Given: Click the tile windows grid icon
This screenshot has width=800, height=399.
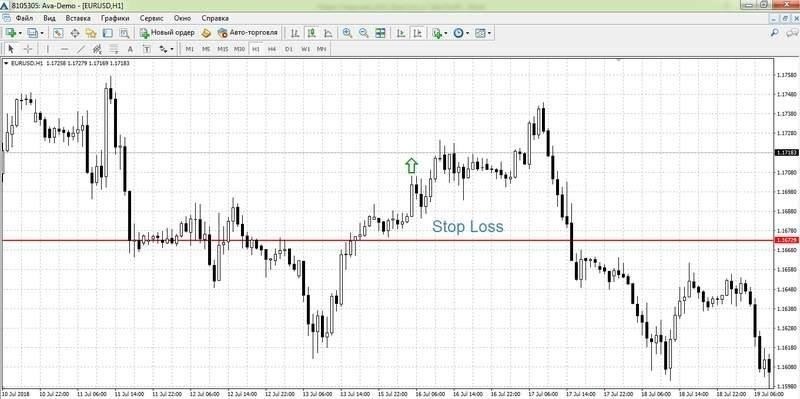Looking at the screenshot, I should pyautogui.click(x=381, y=33).
